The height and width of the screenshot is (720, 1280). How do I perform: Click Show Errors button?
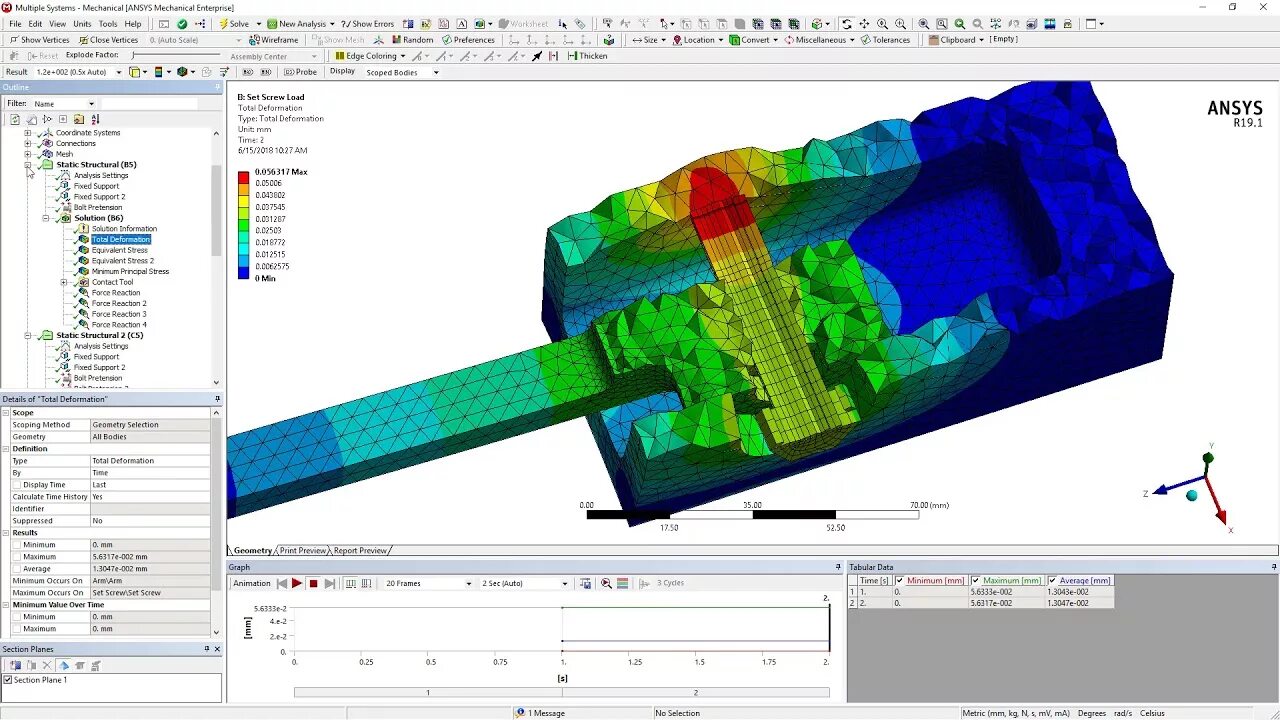tap(367, 24)
